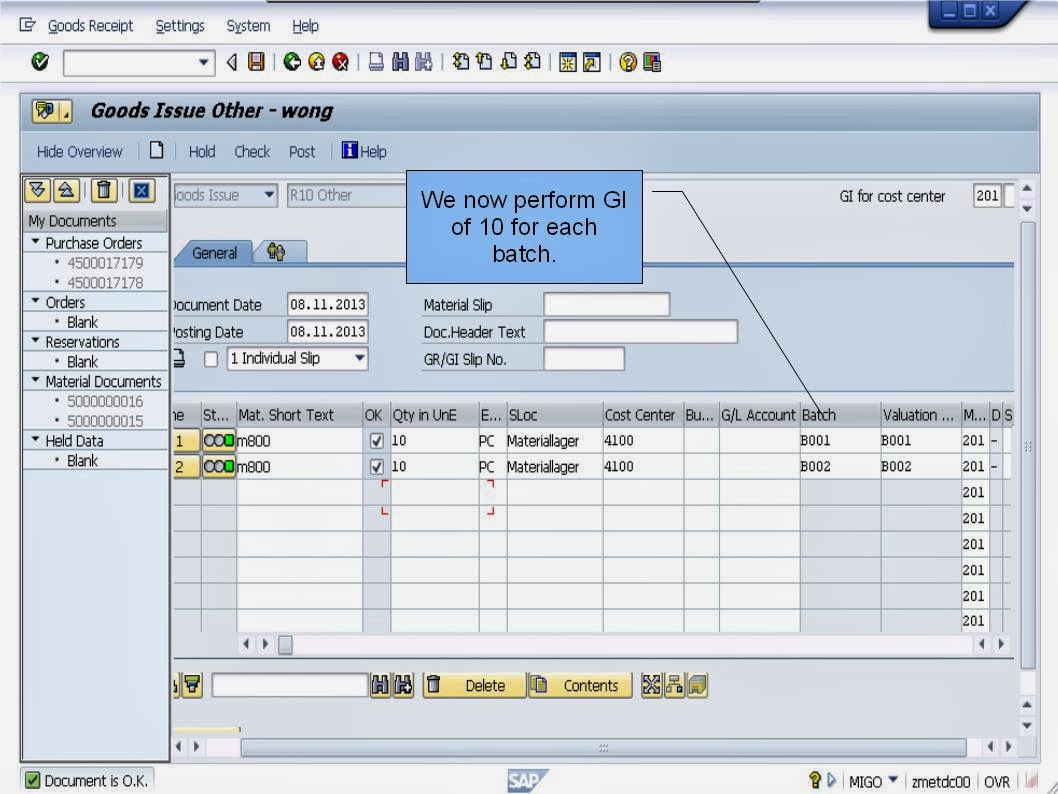Collapse the Held Data tree node
Viewport: 1058px width, 794px height.
(x=35, y=439)
